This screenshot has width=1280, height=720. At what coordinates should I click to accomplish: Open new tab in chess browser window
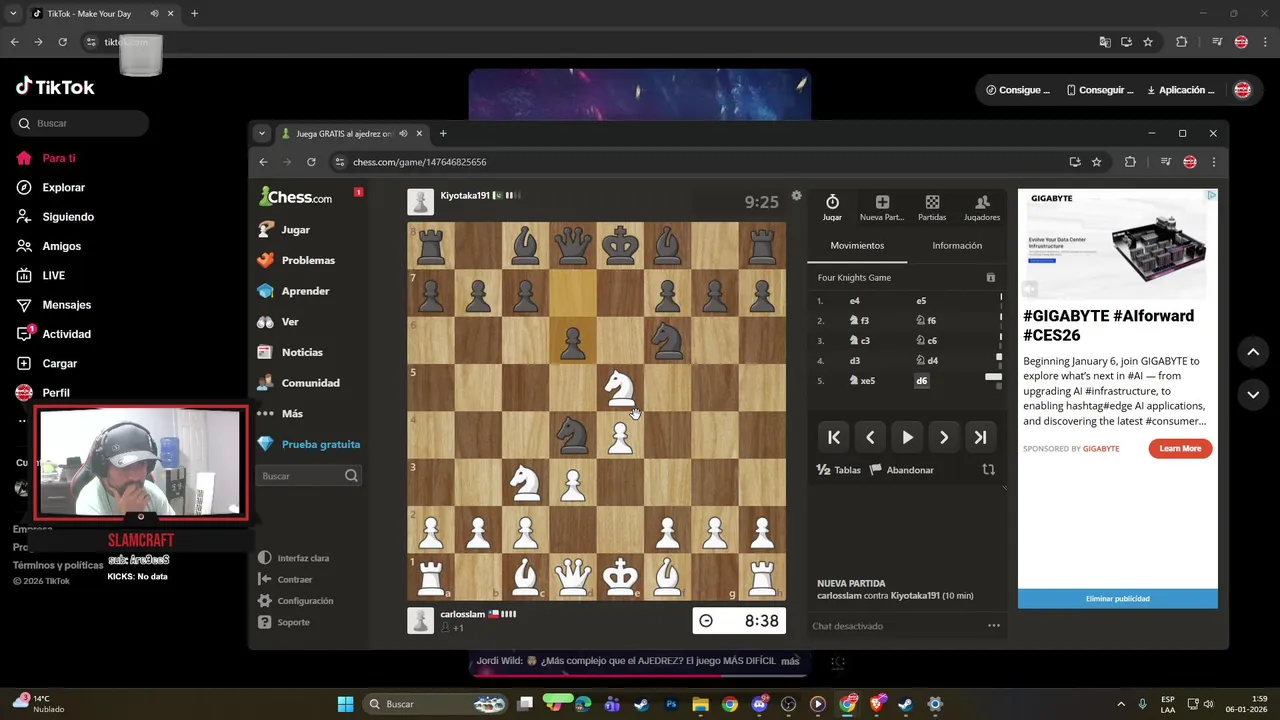pos(443,133)
